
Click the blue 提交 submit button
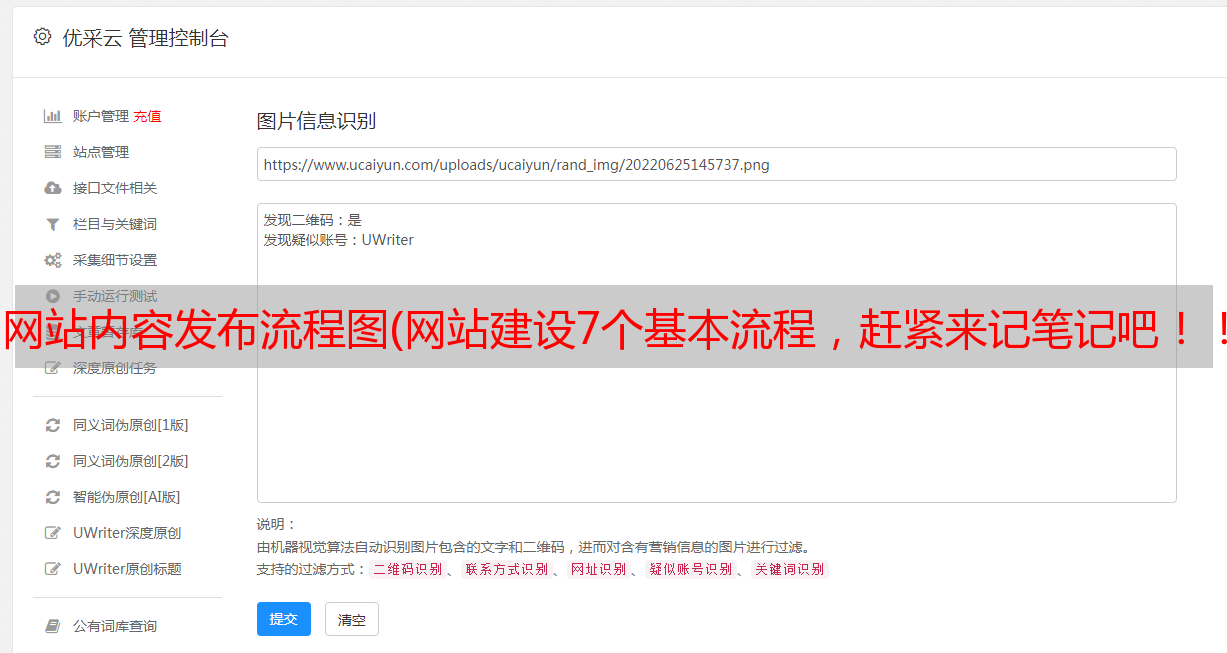coord(284,619)
